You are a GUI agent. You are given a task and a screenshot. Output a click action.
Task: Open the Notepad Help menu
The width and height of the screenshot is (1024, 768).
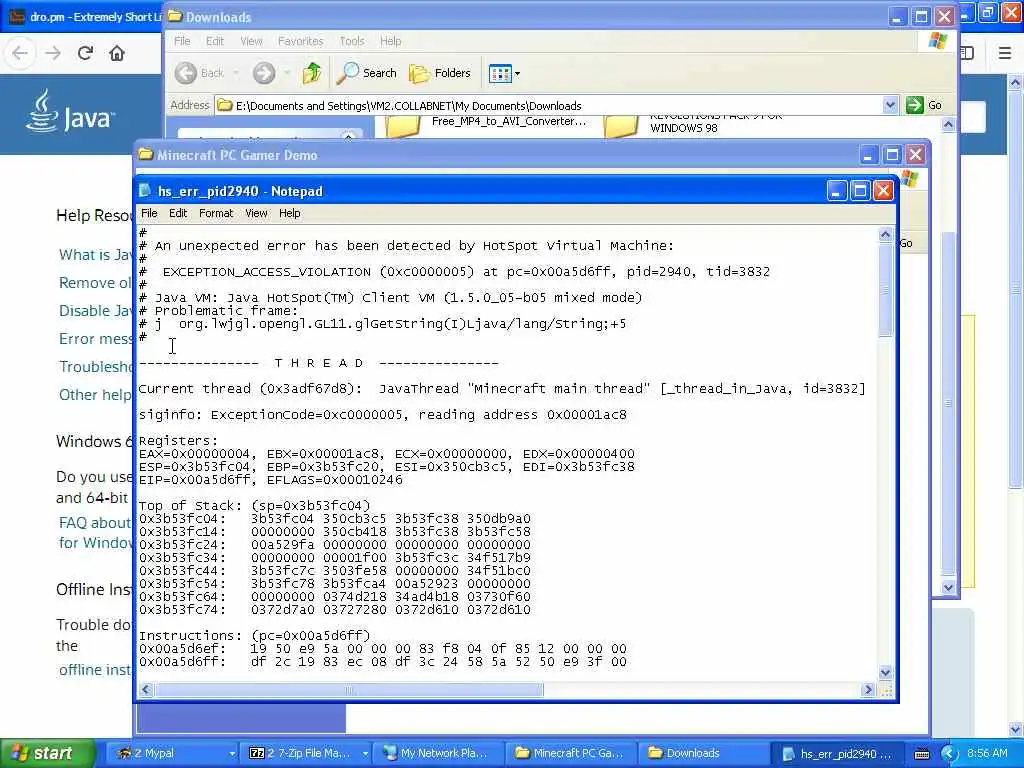point(289,213)
